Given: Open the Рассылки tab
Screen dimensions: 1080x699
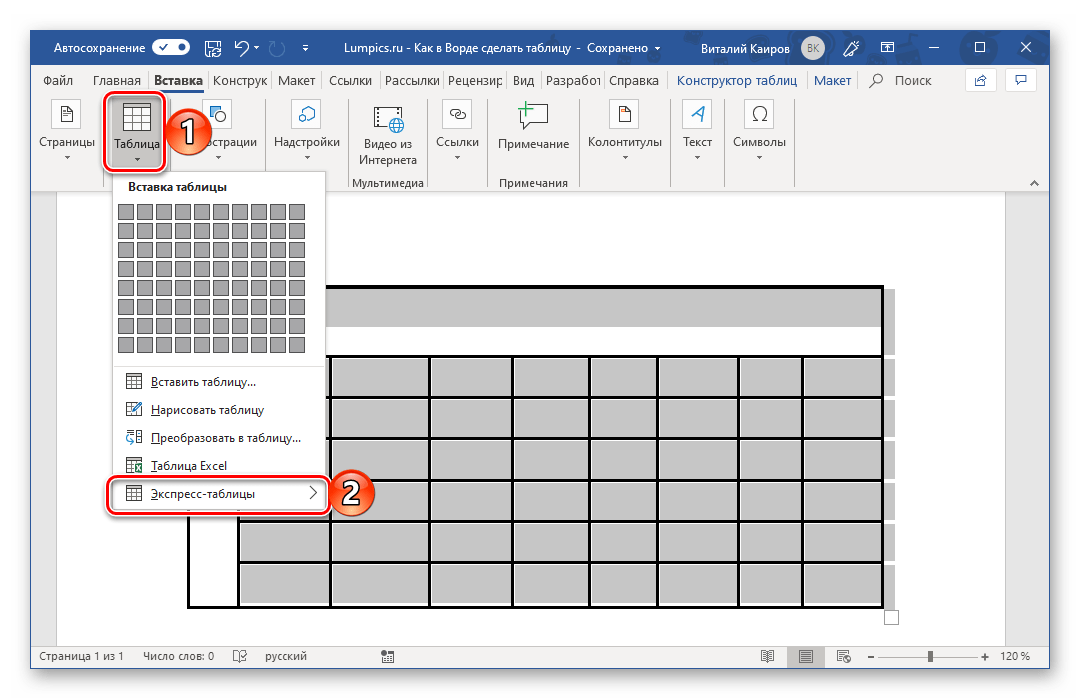Looking at the screenshot, I should pyautogui.click(x=412, y=81).
